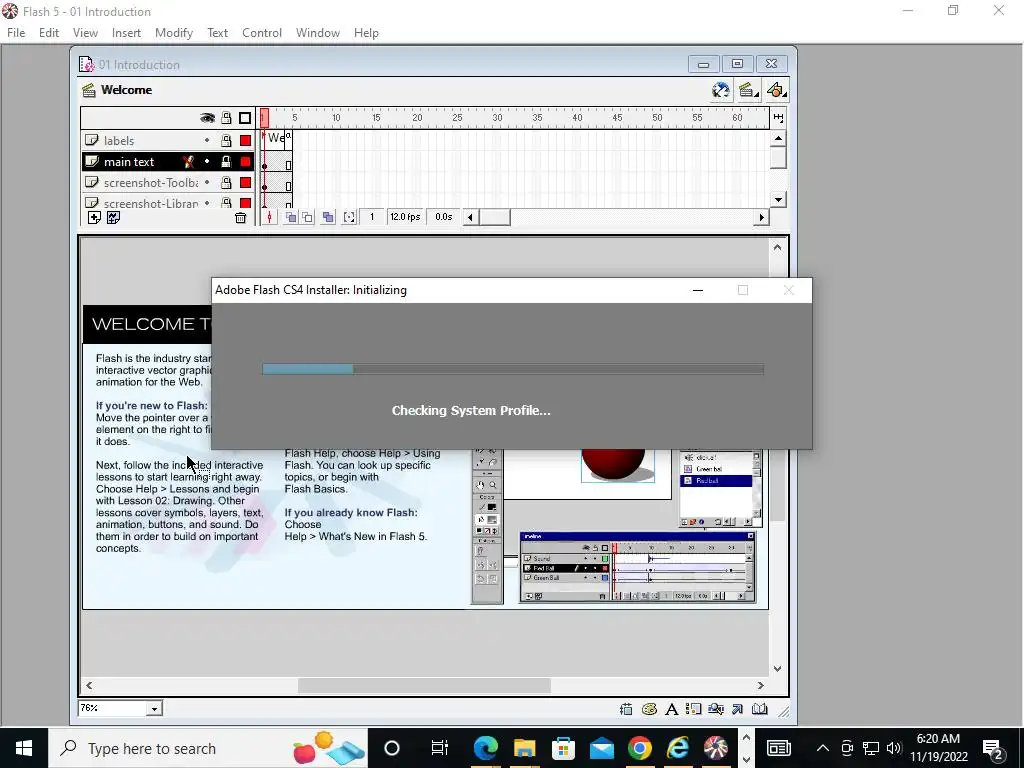Open the File menu

point(16,33)
